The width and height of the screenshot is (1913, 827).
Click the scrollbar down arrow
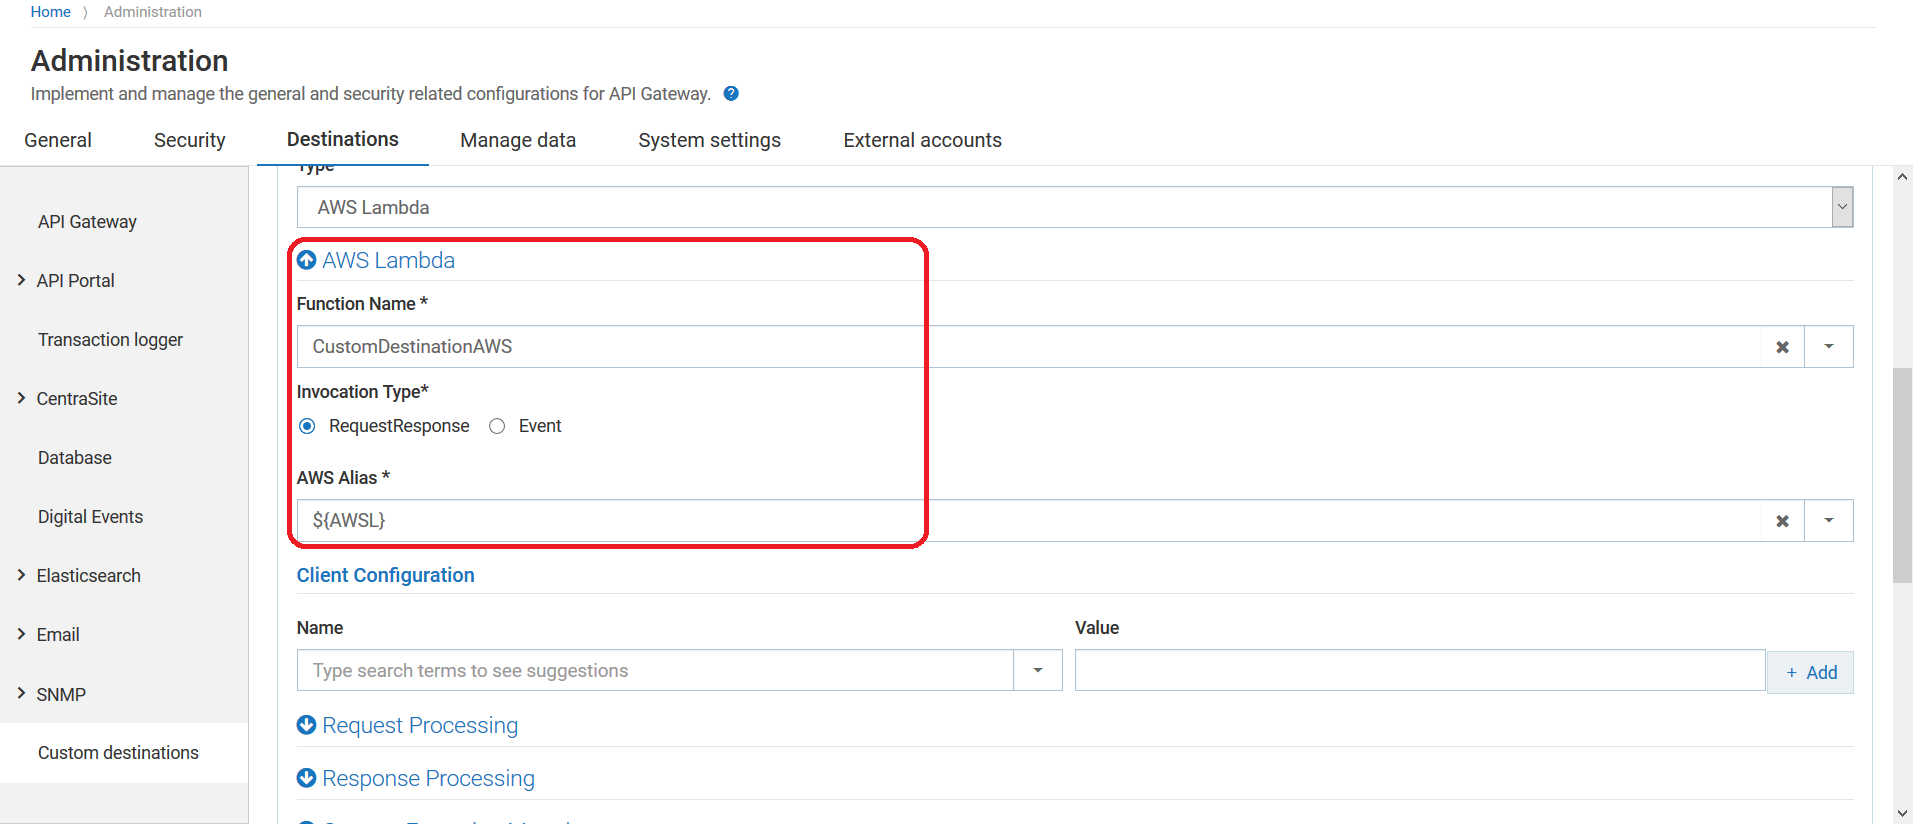tap(1902, 813)
